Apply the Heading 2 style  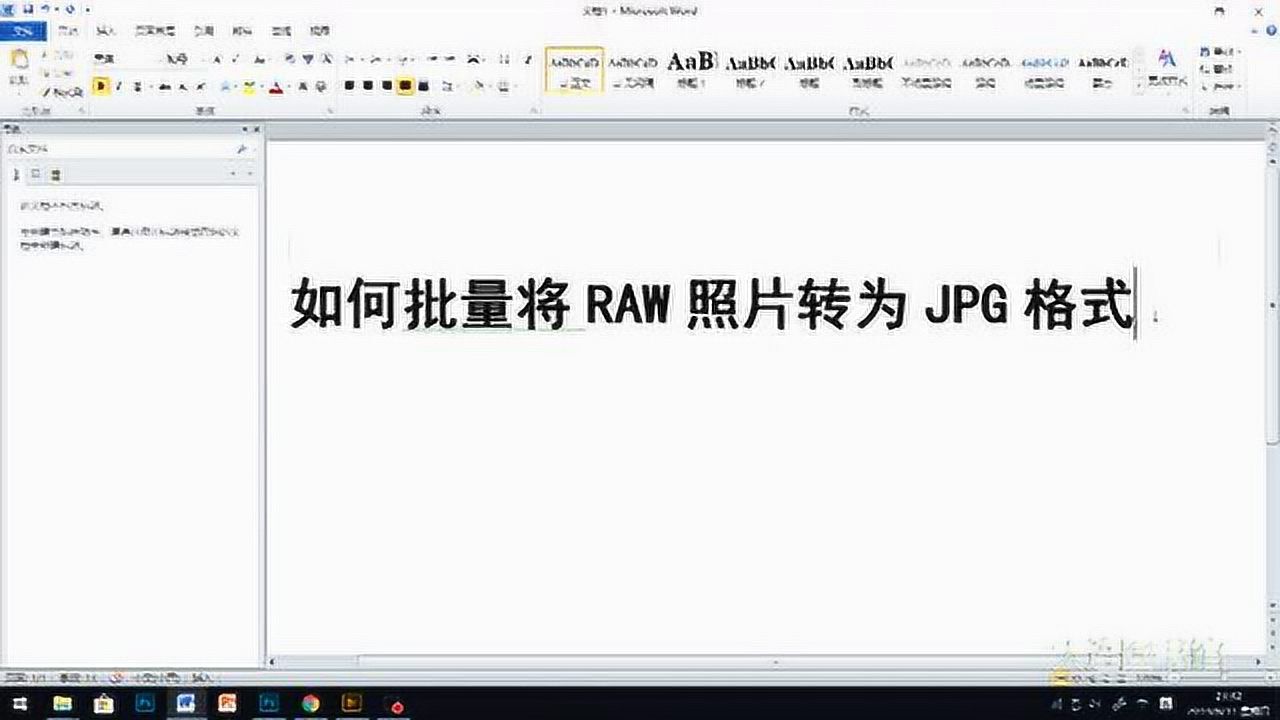[749, 70]
